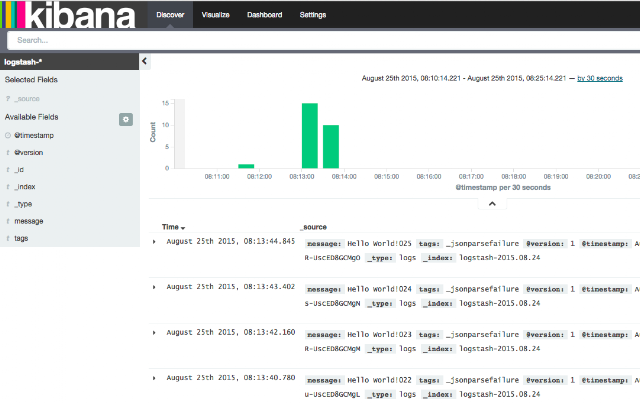
Task: Open the Discover tab
Action: pyautogui.click(x=170, y=15)
